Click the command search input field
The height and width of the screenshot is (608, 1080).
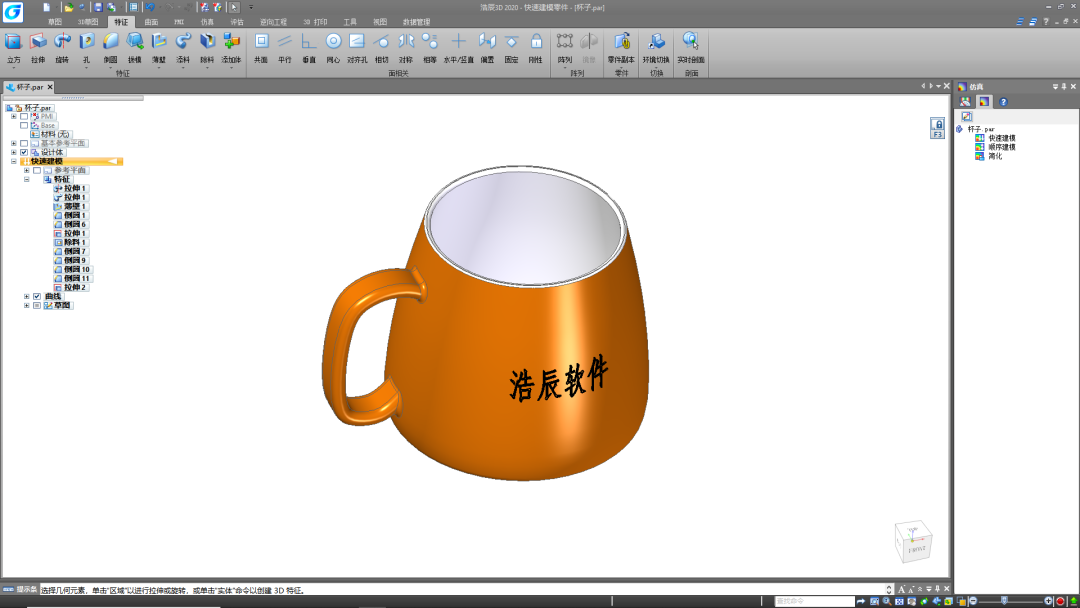coord(815,601)
